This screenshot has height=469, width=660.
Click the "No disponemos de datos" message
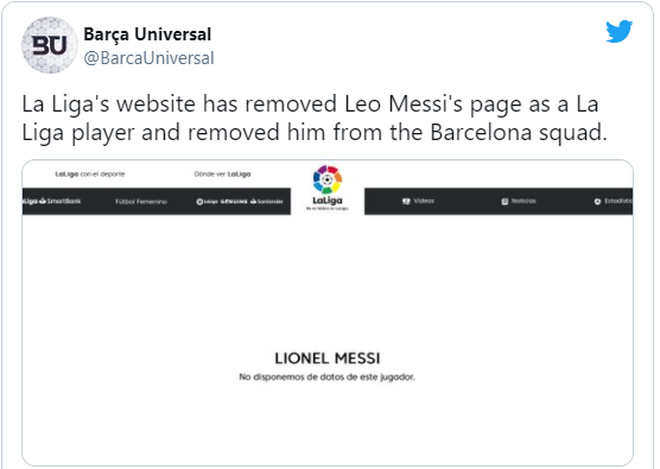tap(326, 377)
